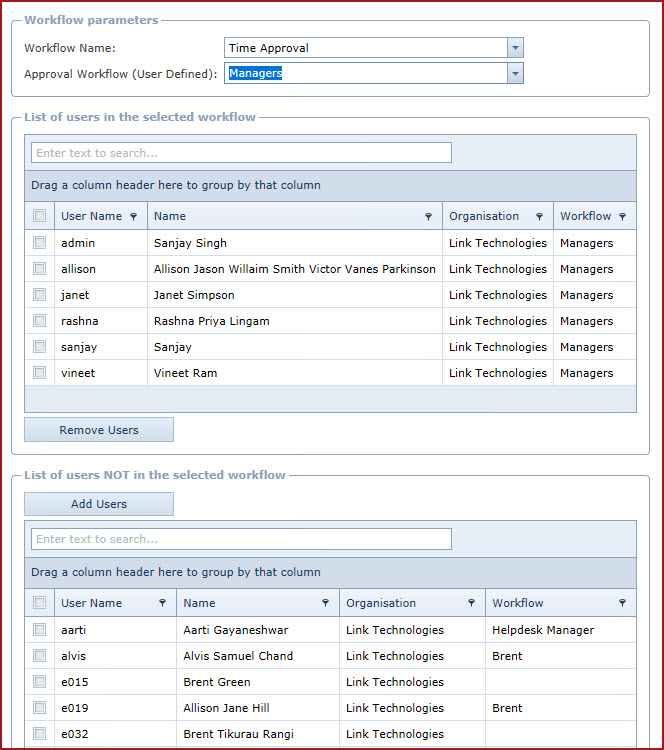Click filter icon in lower Workflow header
664x750 pixels.
coord(622,603)
